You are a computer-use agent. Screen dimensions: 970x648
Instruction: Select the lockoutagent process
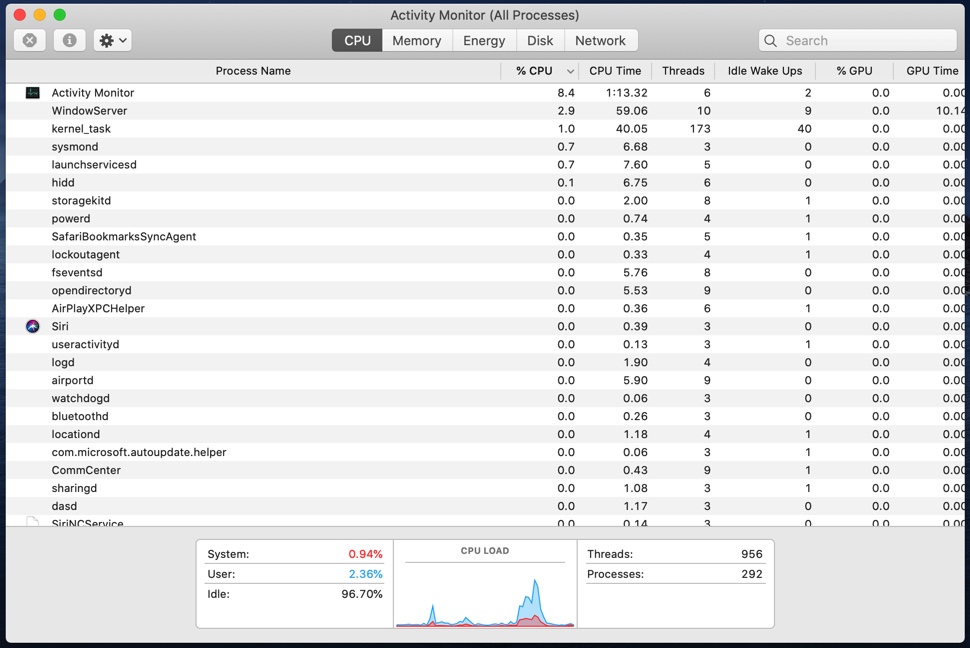(x=485, y=254)
